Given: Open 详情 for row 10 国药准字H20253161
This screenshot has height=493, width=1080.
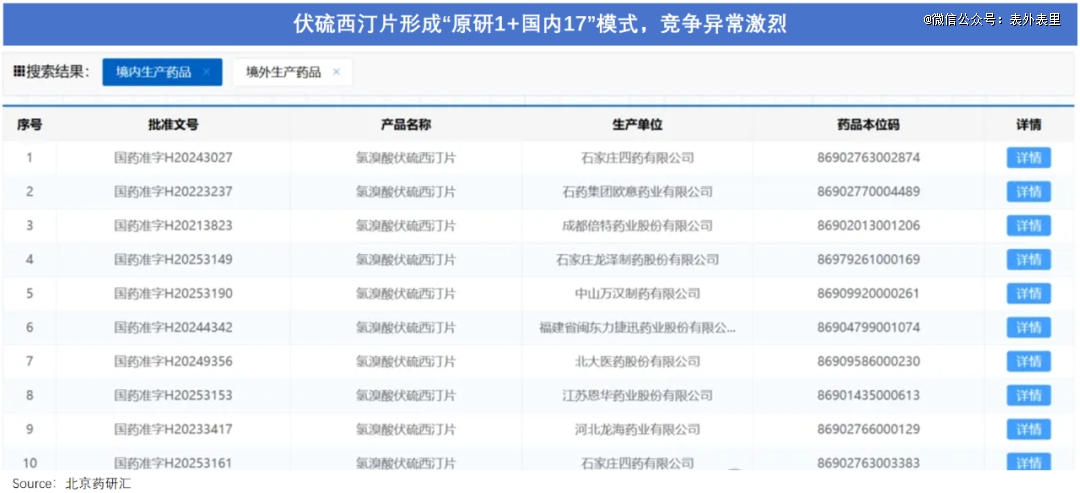Looking at the screenshot, I should [1028, 461].
